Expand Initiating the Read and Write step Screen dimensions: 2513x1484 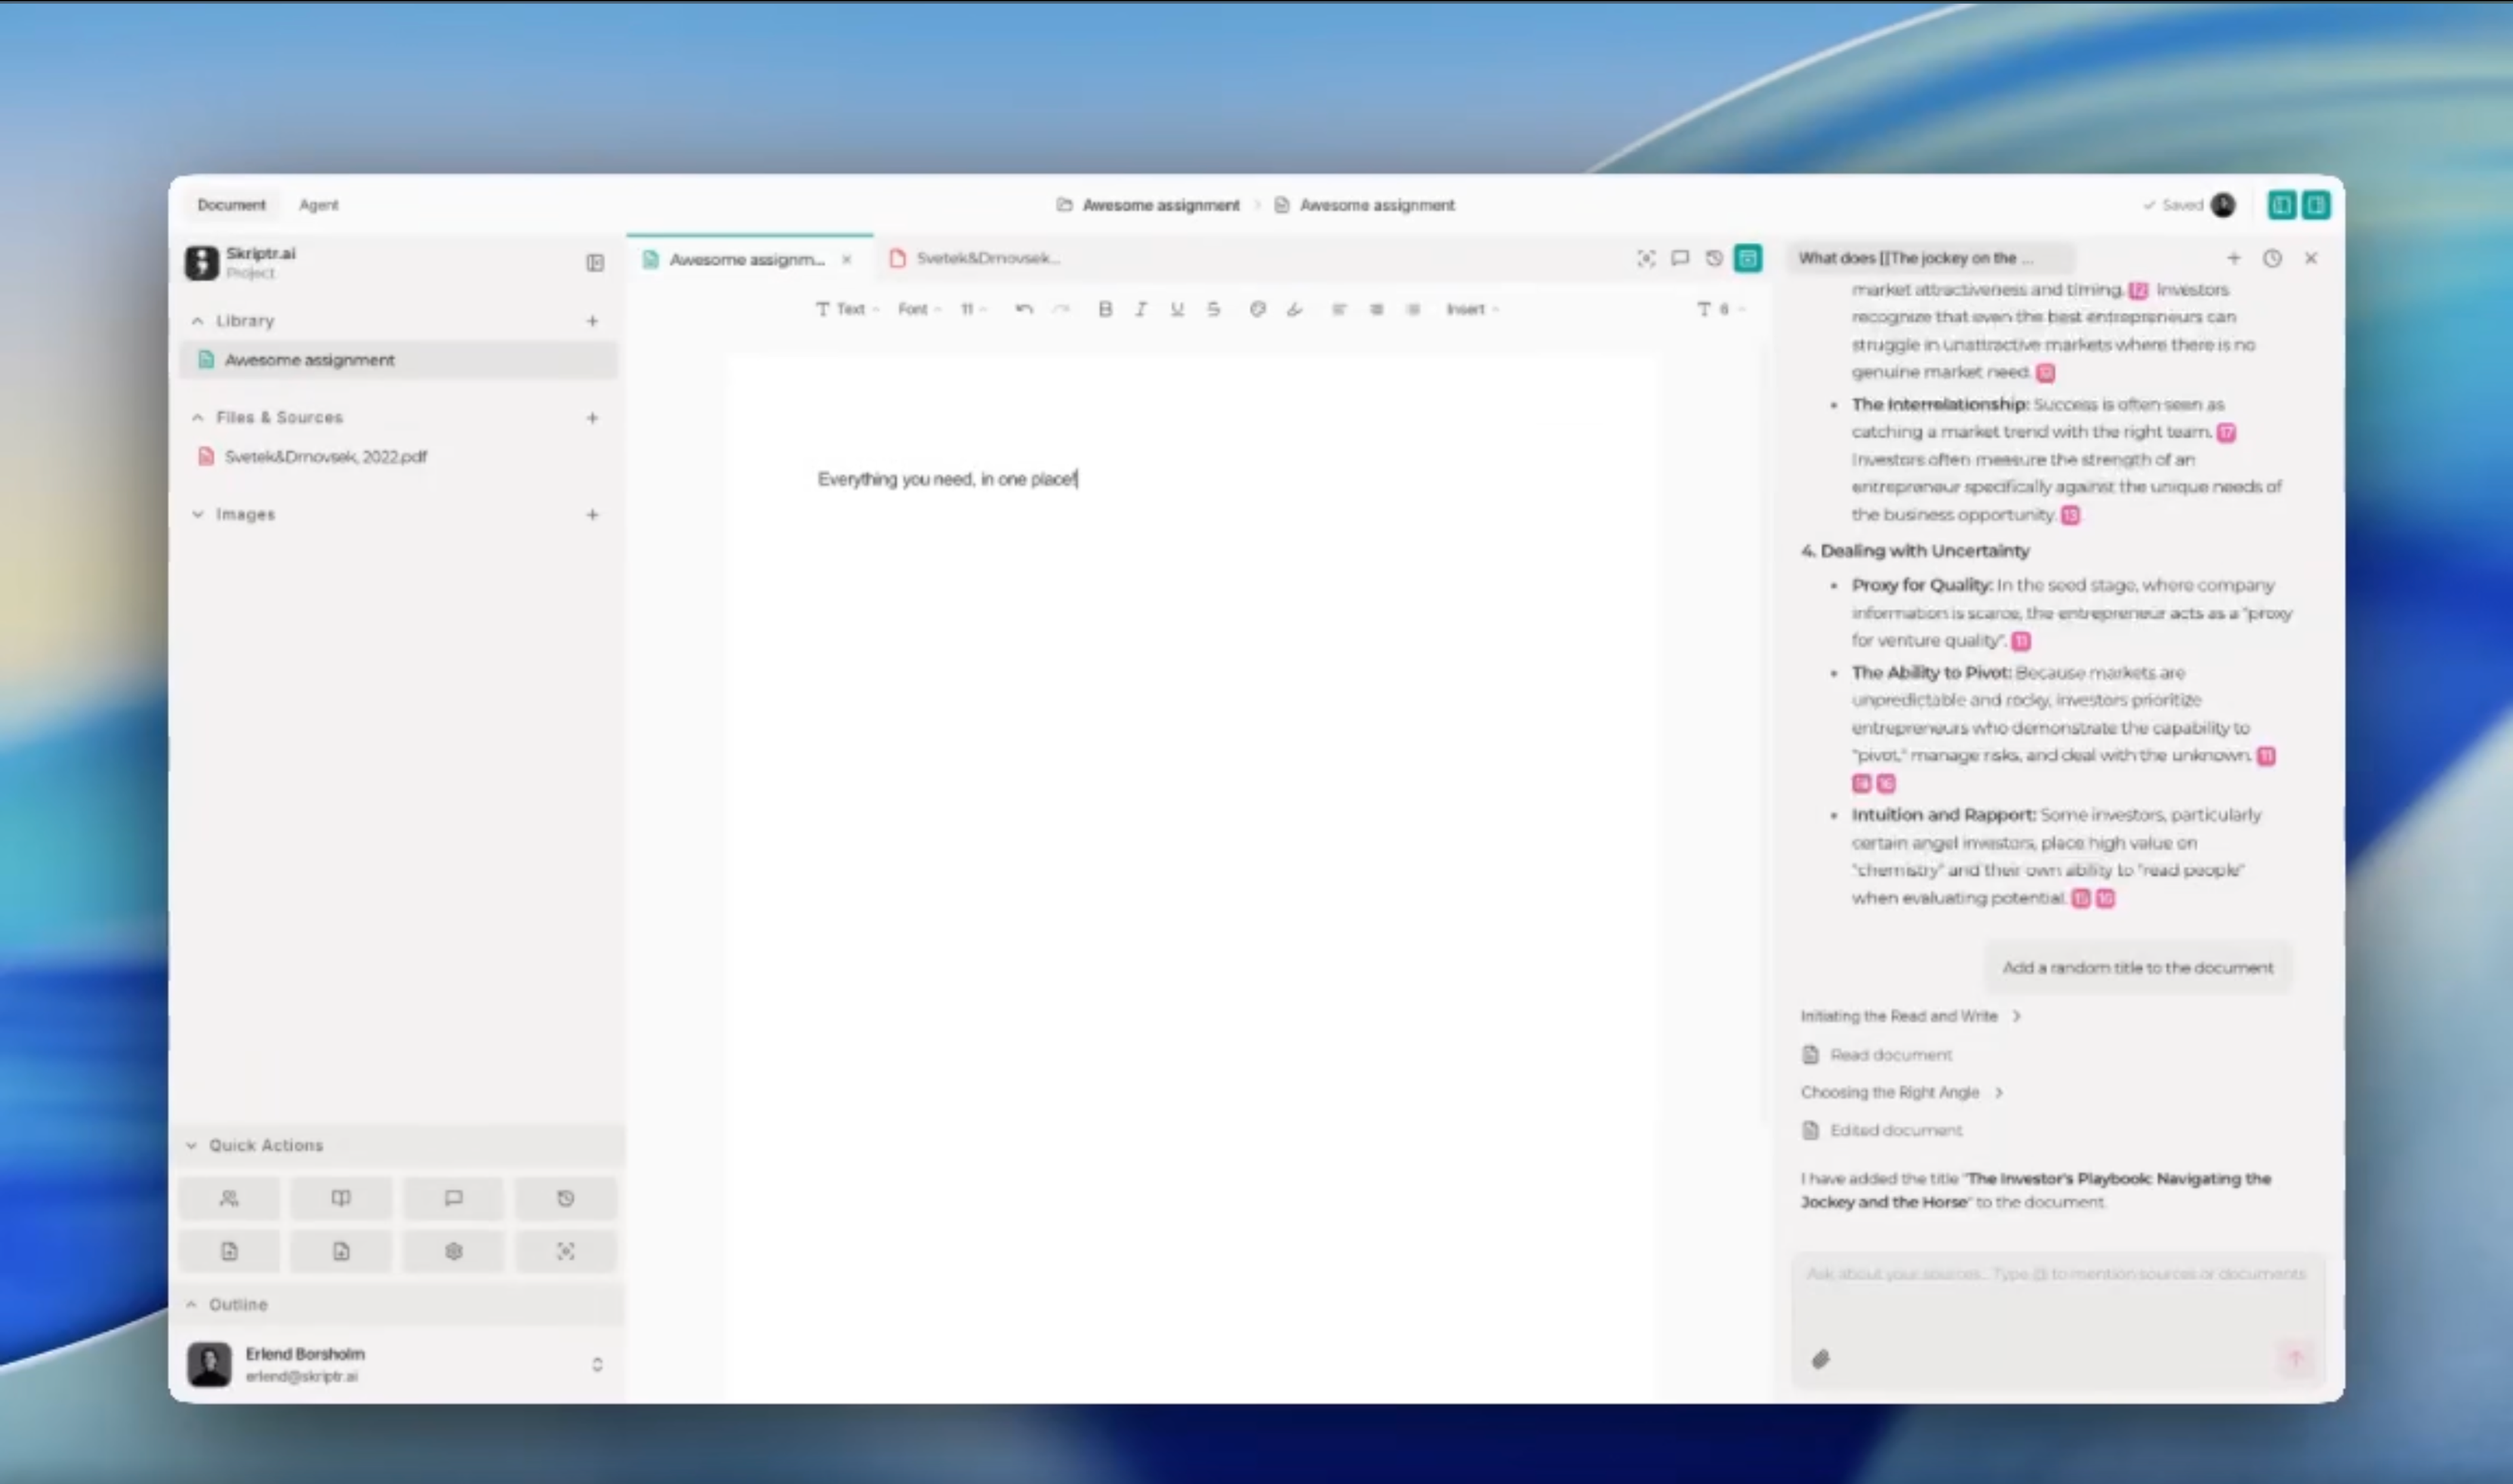(x=1910, y=1016)
